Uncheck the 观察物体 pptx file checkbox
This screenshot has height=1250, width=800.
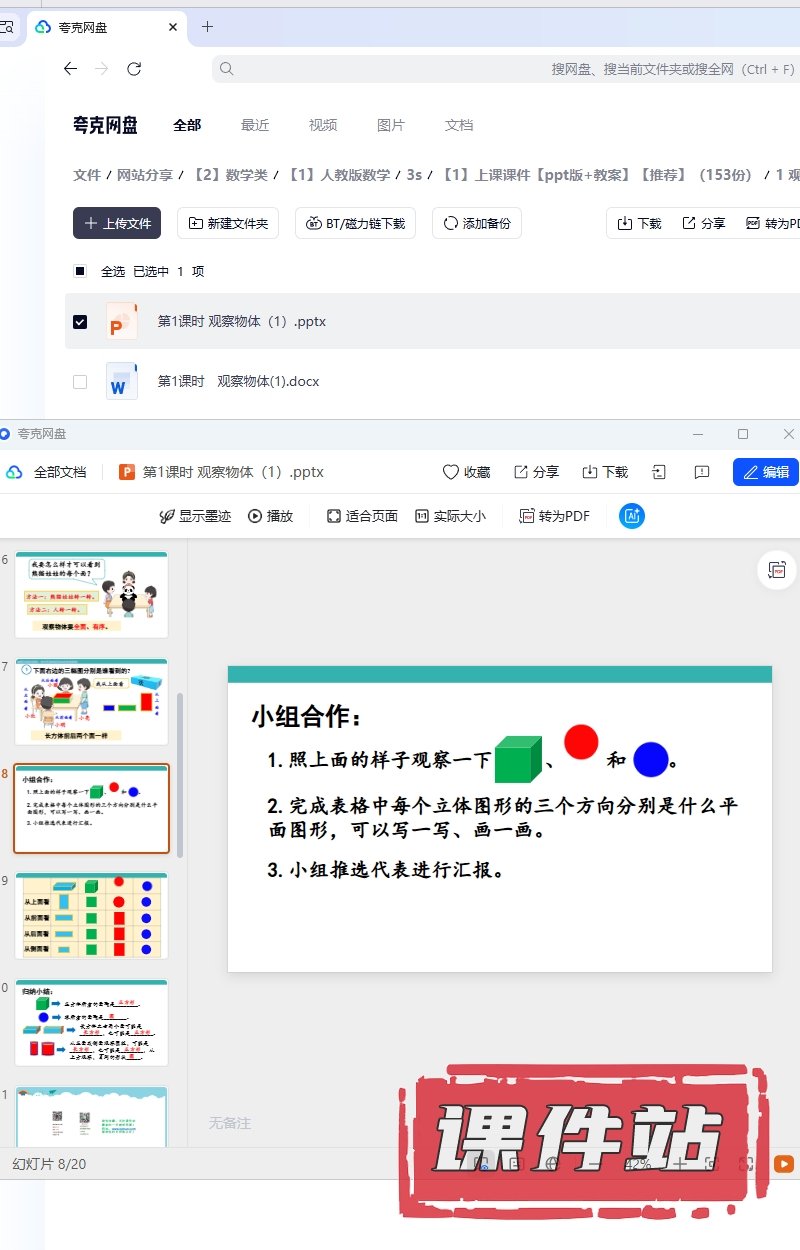[80, 322]
